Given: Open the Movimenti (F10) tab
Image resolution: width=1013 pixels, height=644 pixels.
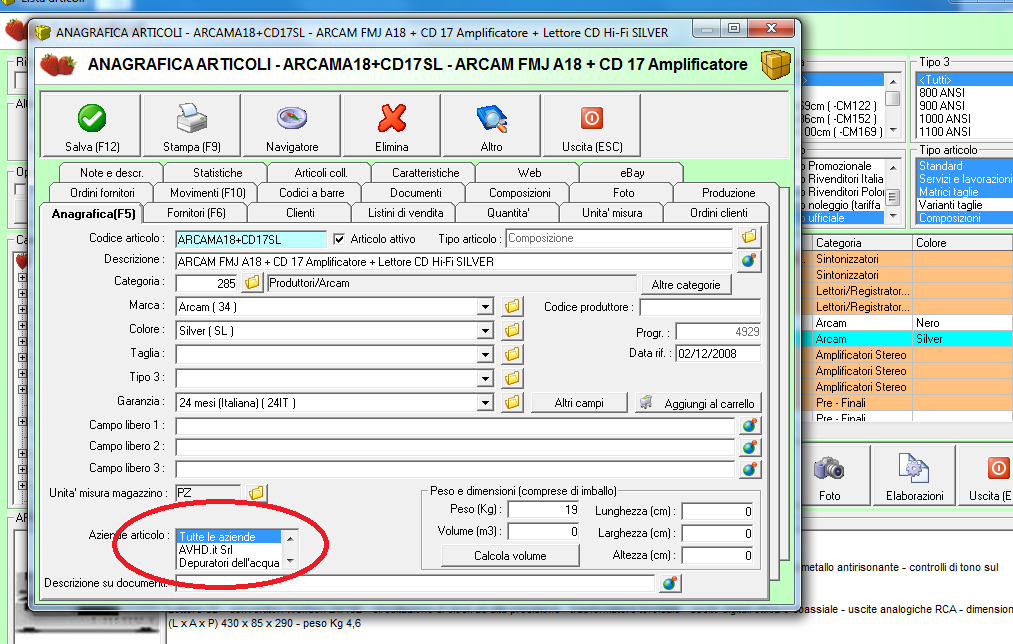Looking at the screenshot, I should tap(207, 192).
